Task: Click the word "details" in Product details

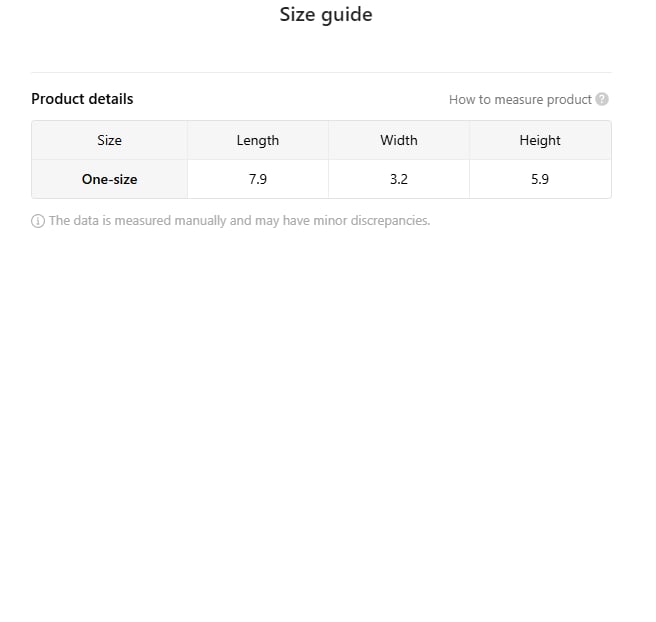Action: pyautogui.click(x=109, y=99)
